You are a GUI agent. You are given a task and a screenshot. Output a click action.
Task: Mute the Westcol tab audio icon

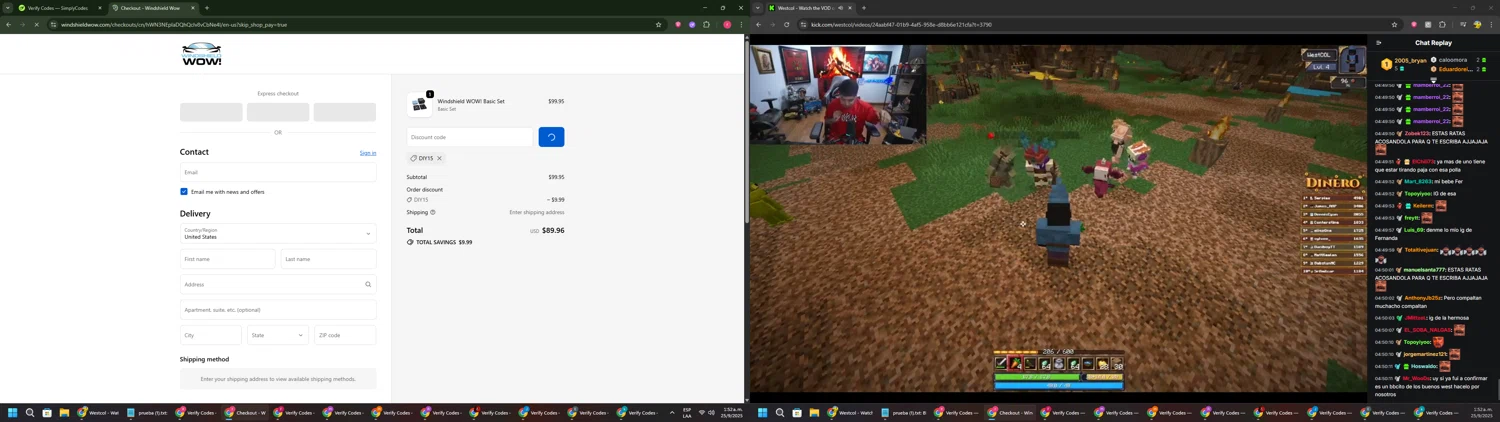pyautogui.click(x=840, y=8)
